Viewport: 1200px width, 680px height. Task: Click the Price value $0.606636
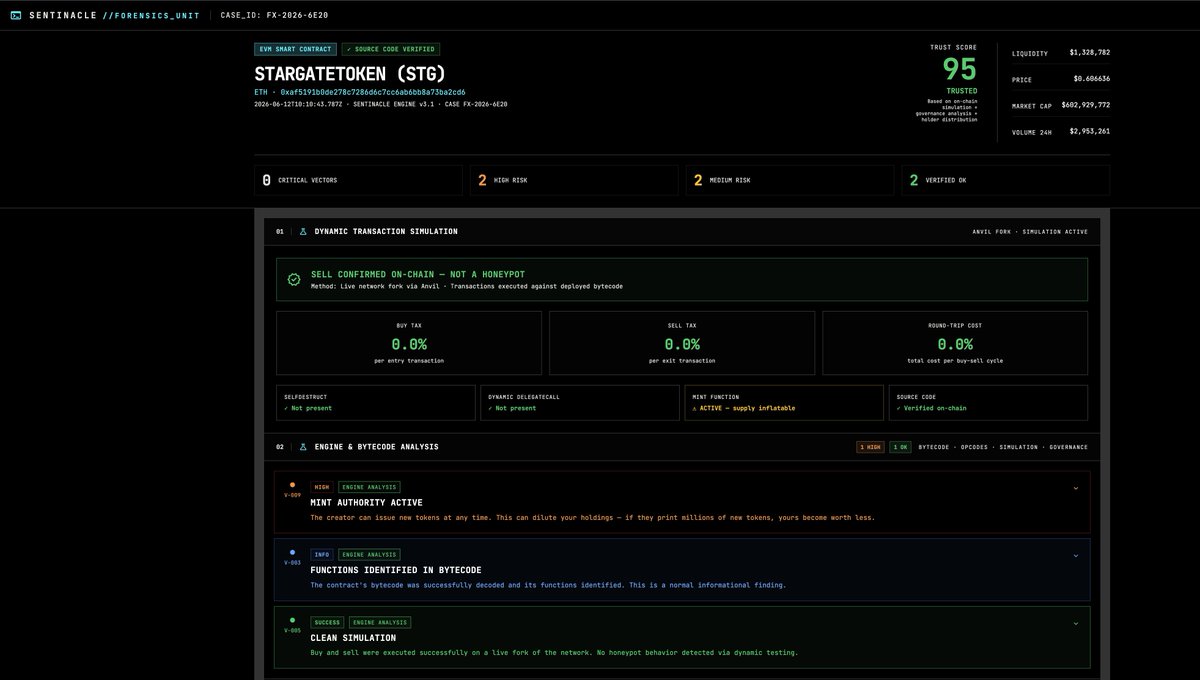pos(1091,78)
